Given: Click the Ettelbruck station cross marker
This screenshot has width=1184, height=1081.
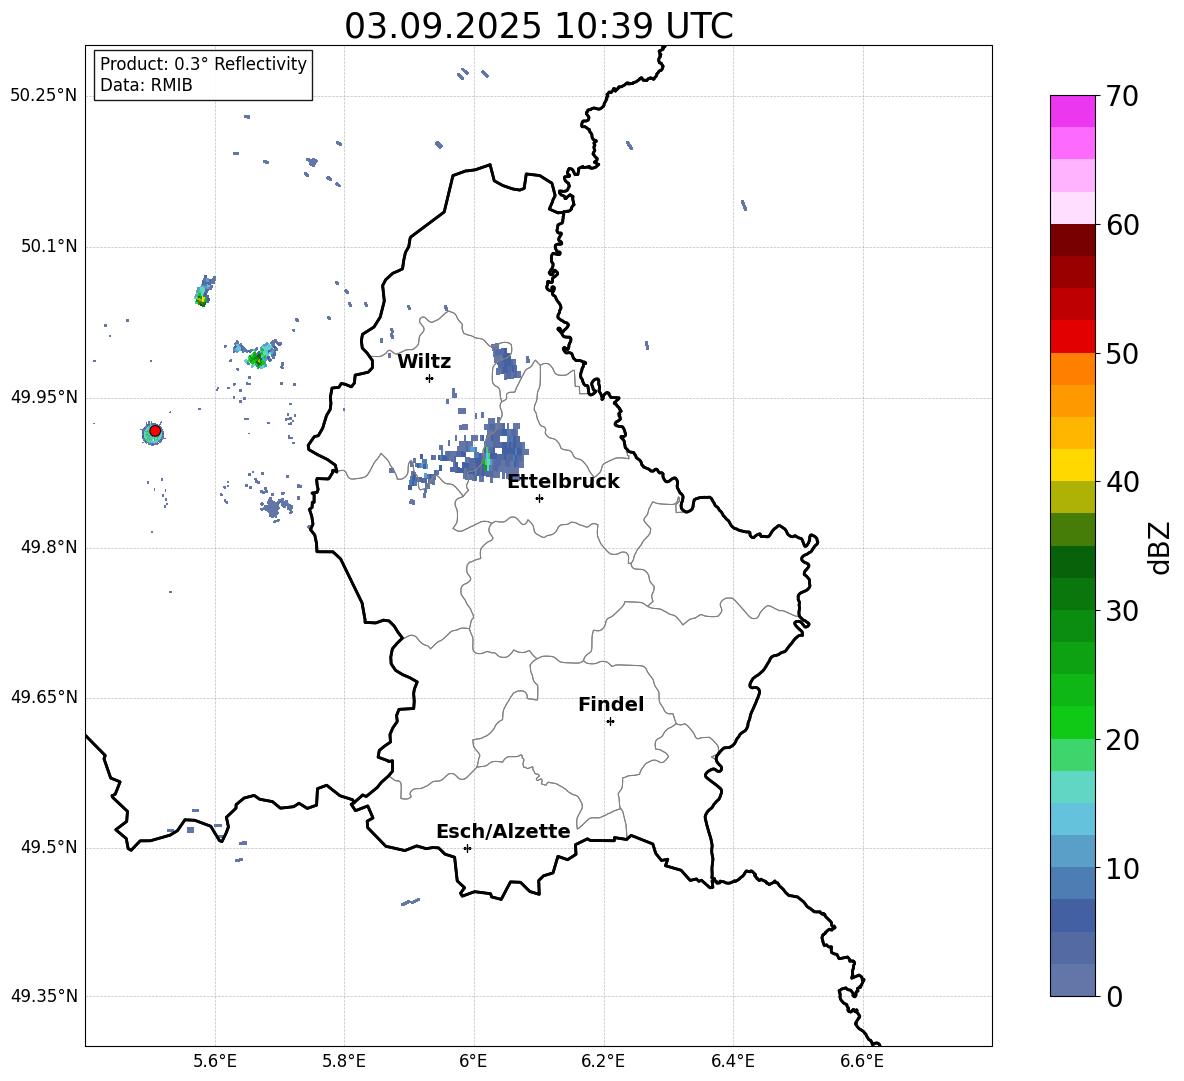Looking at the screenshot, I should [x=539, y=498].
